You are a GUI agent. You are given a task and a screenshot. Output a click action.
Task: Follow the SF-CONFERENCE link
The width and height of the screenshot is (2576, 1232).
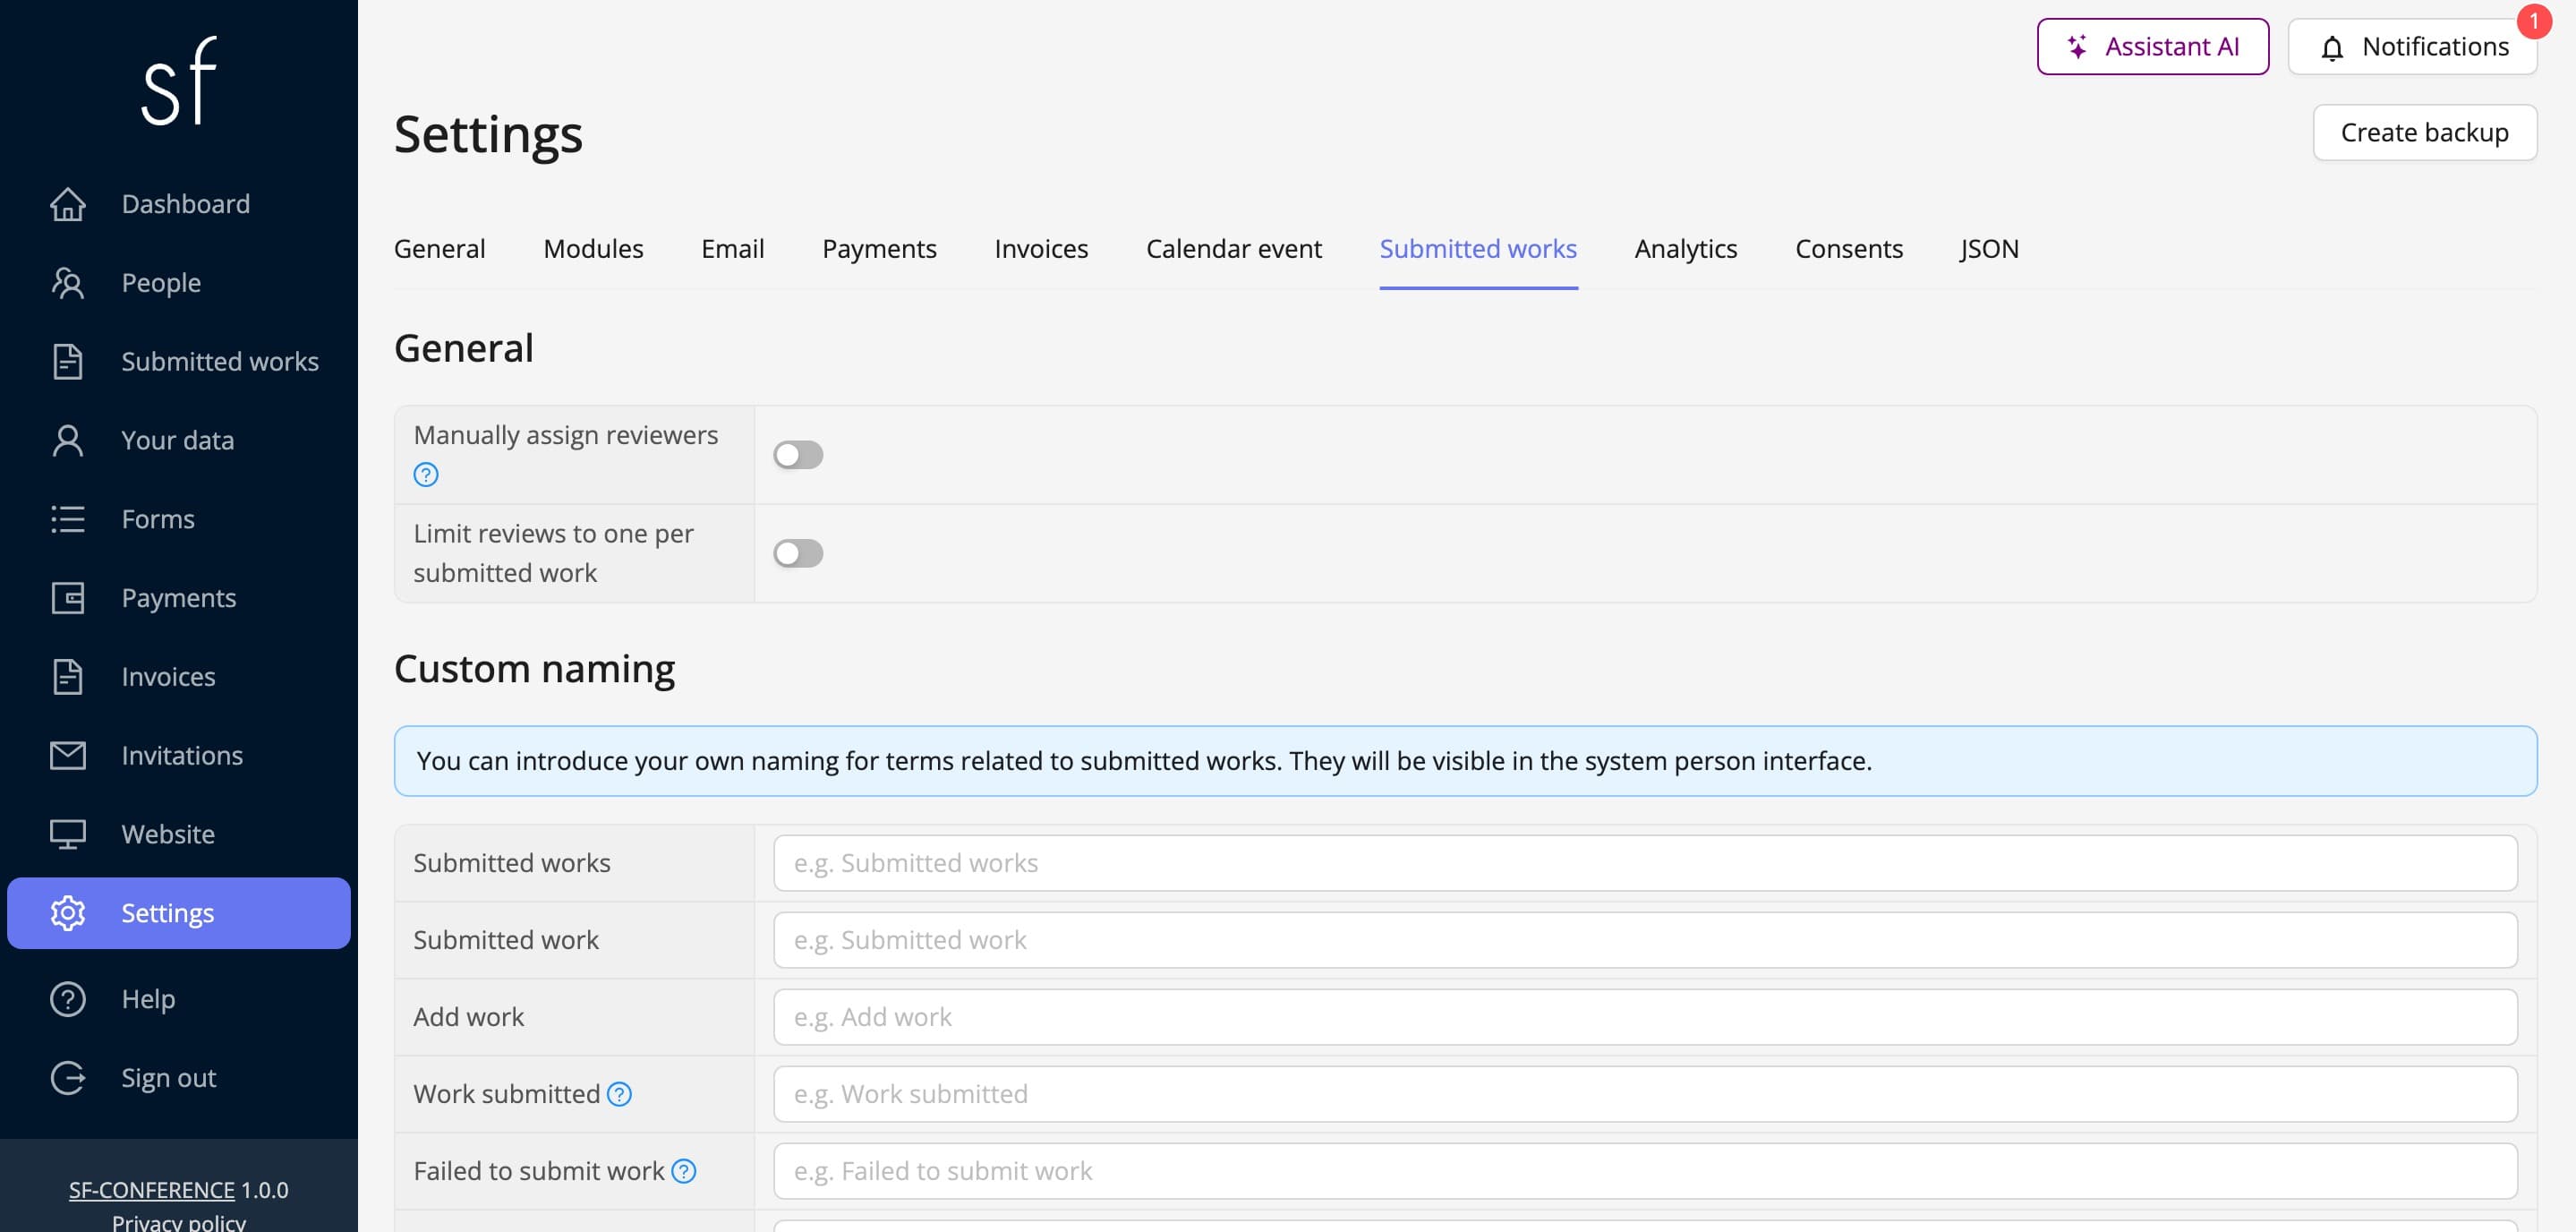[151, 1190]
